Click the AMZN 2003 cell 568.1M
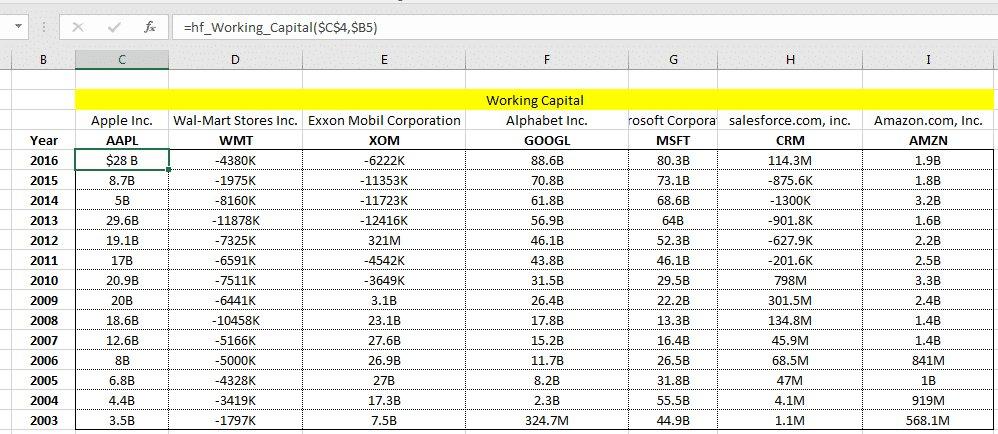Screen dimensions: 998x434 coord(927,420)
